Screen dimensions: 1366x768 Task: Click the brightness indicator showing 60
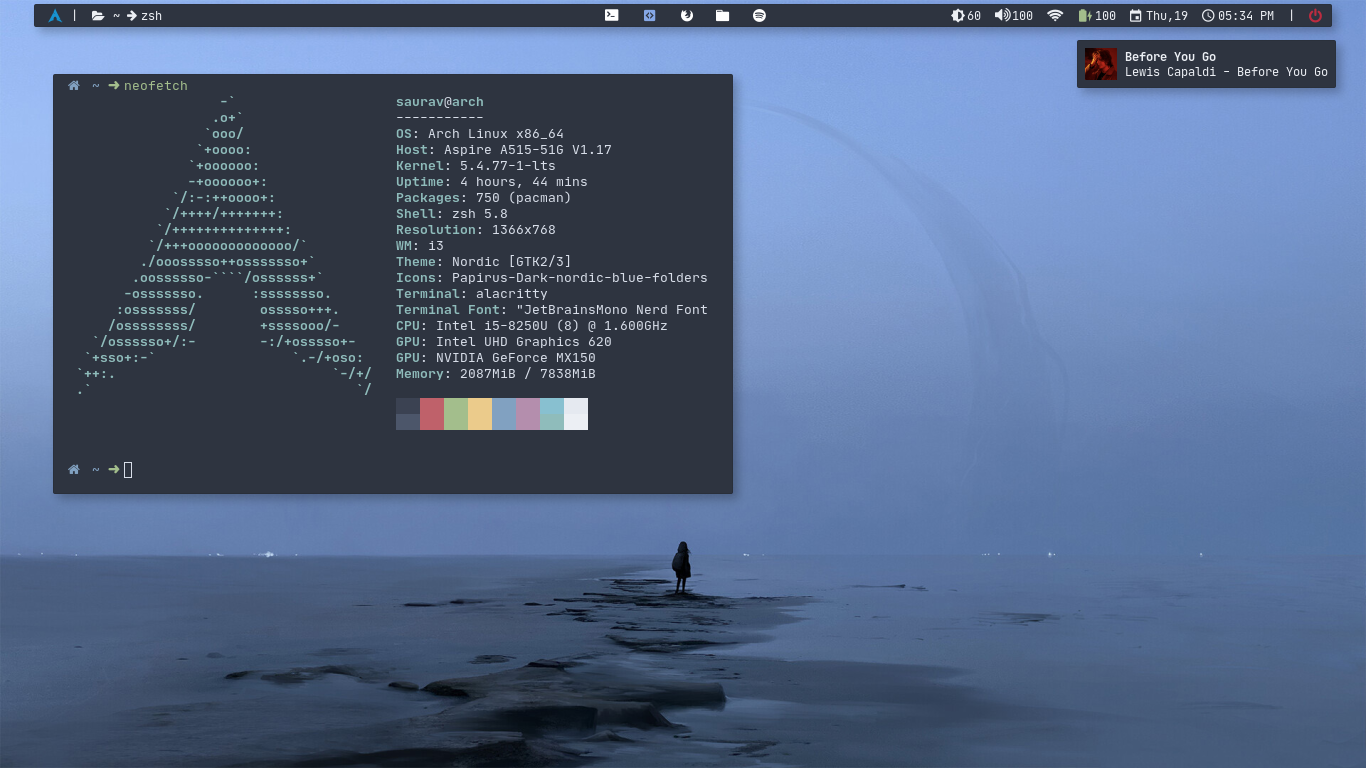point(966,16)
